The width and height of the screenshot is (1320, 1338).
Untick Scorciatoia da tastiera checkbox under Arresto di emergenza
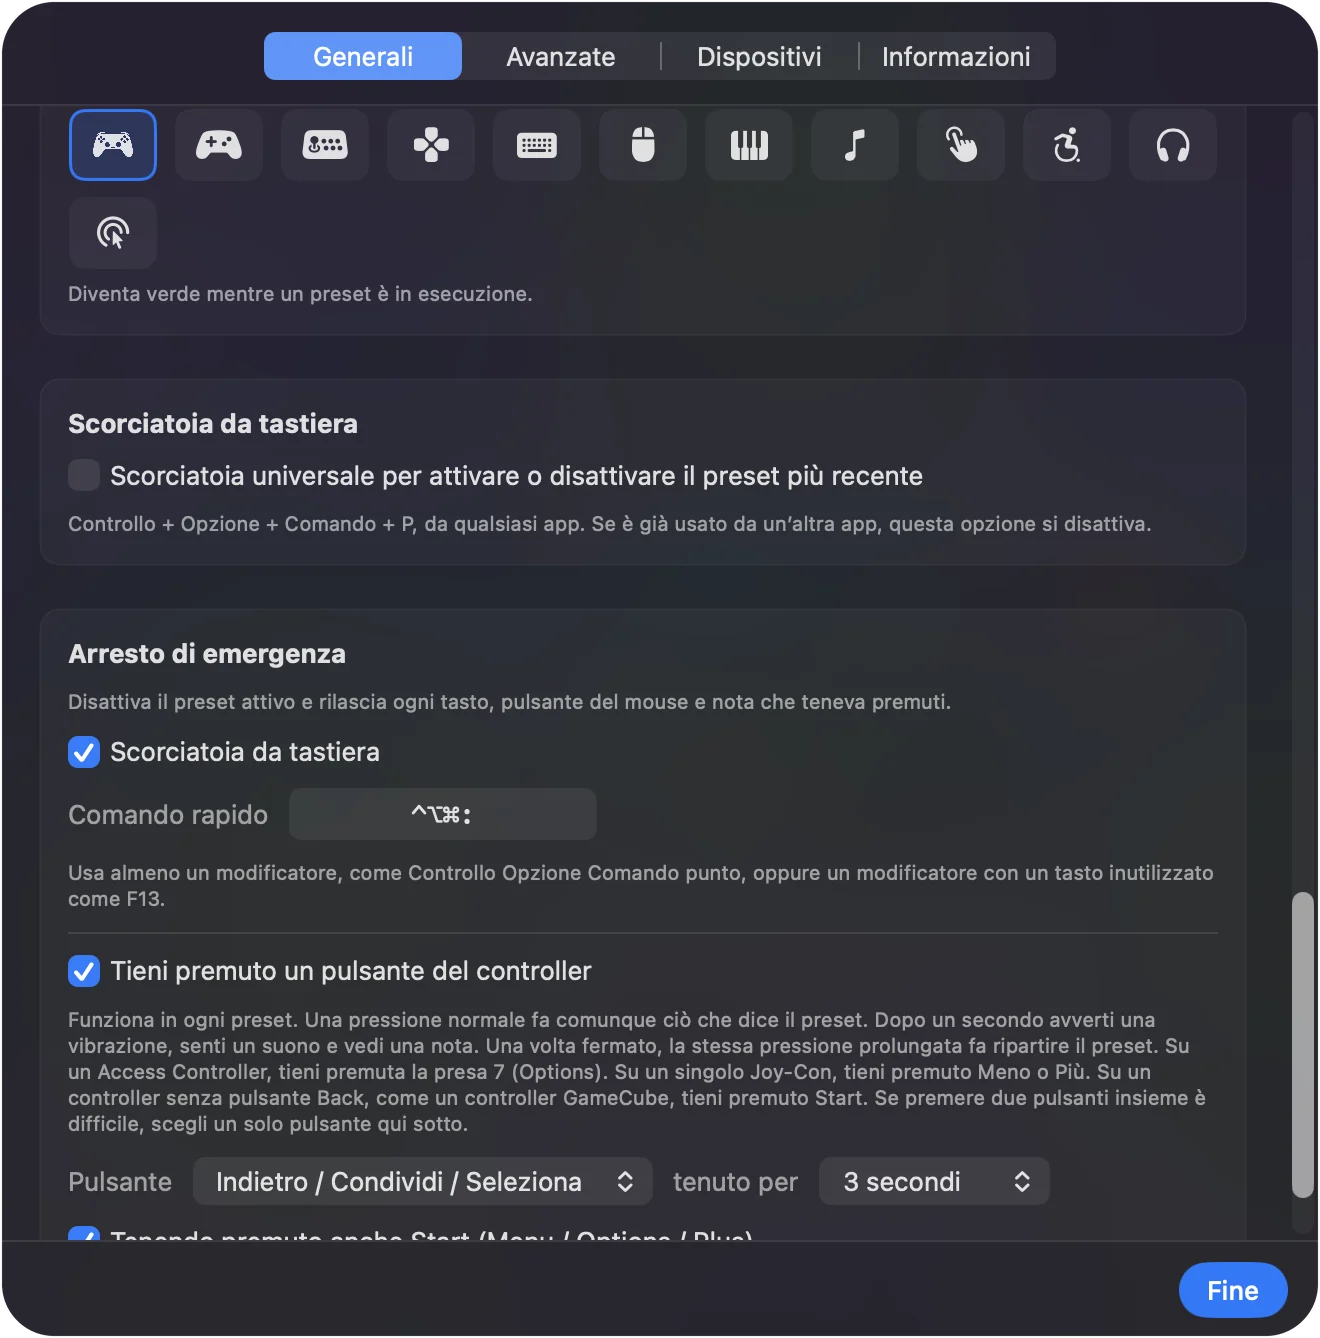coord(84,752)
